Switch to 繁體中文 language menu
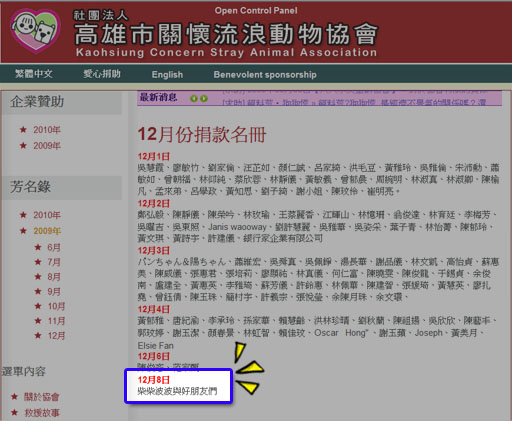 34,74
